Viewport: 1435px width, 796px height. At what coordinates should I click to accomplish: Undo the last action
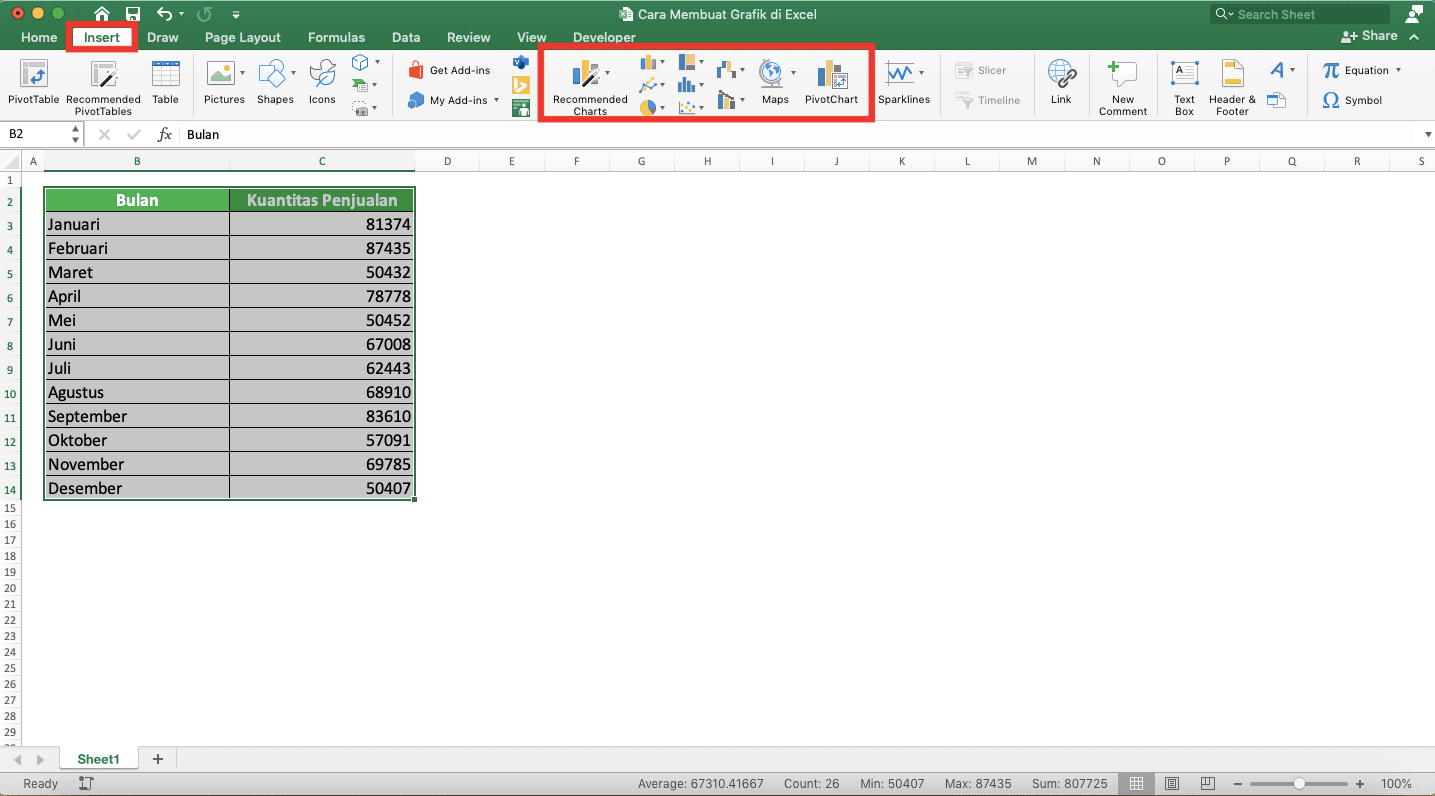[x=165, y=14]
